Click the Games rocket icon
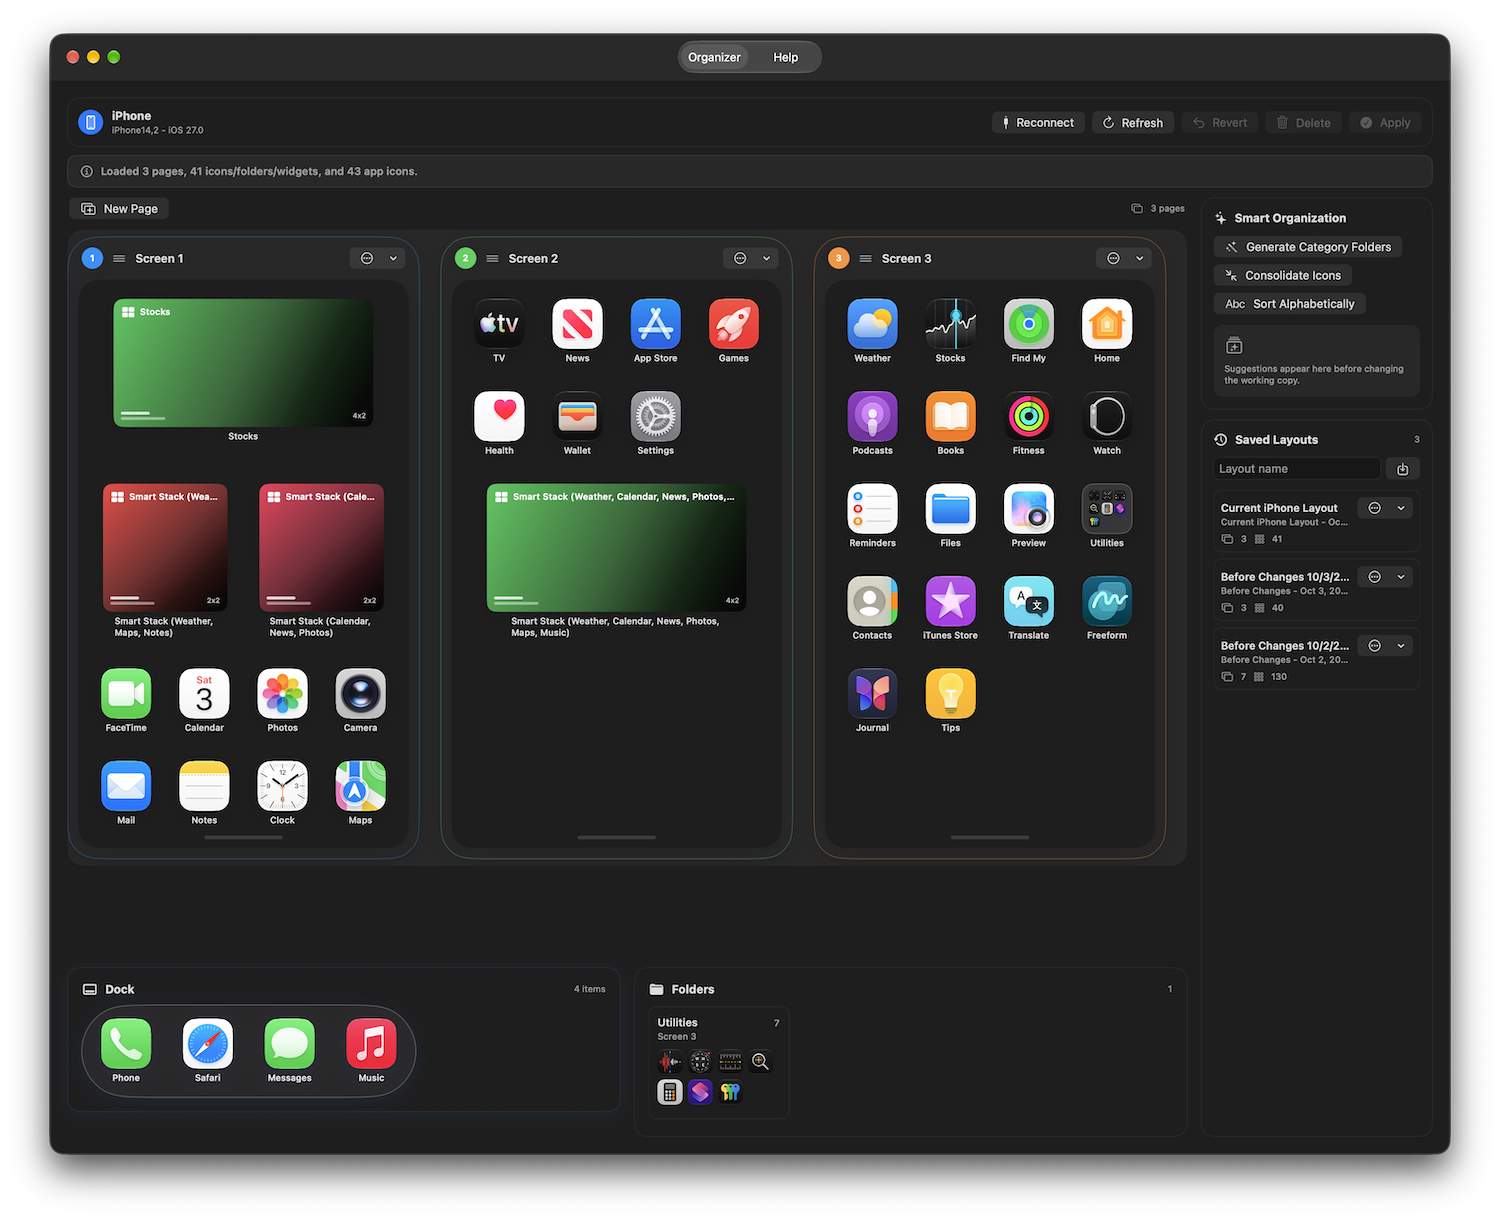 [x=734, y=324]
